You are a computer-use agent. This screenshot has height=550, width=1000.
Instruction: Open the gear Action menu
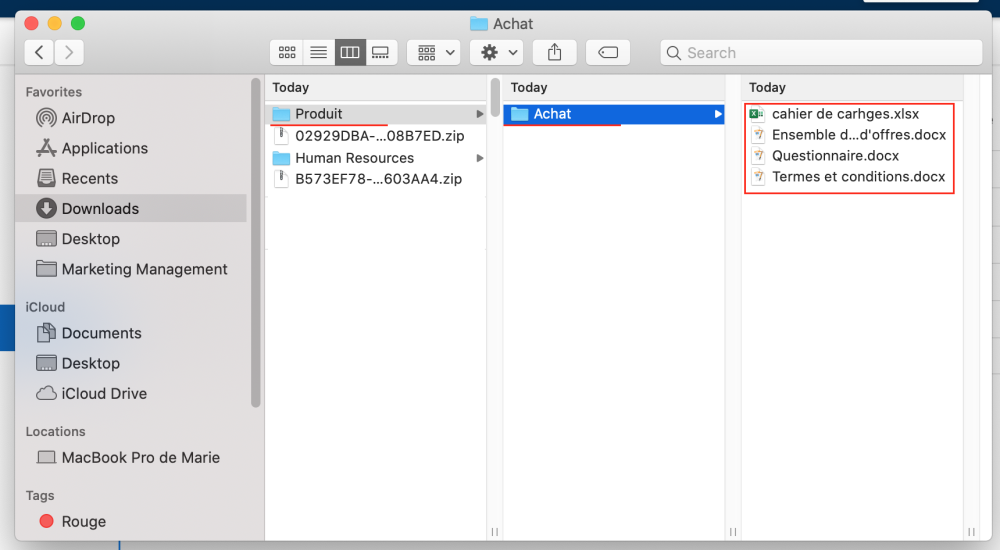(497, 52)
